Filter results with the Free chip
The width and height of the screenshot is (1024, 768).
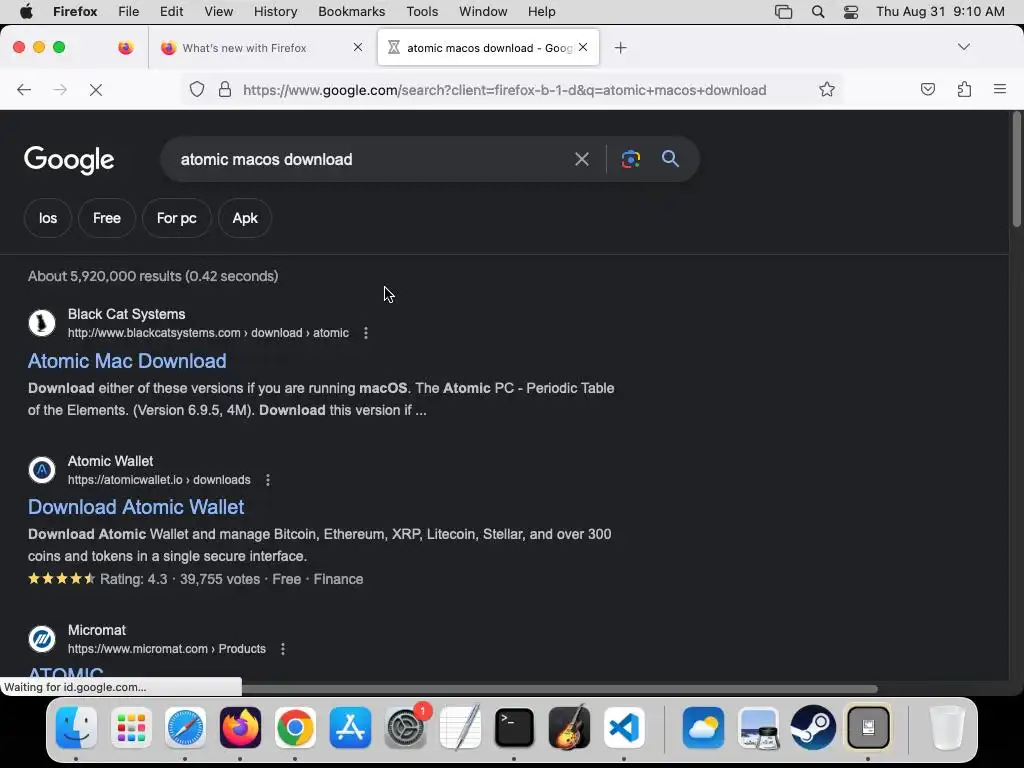(106, 218)
